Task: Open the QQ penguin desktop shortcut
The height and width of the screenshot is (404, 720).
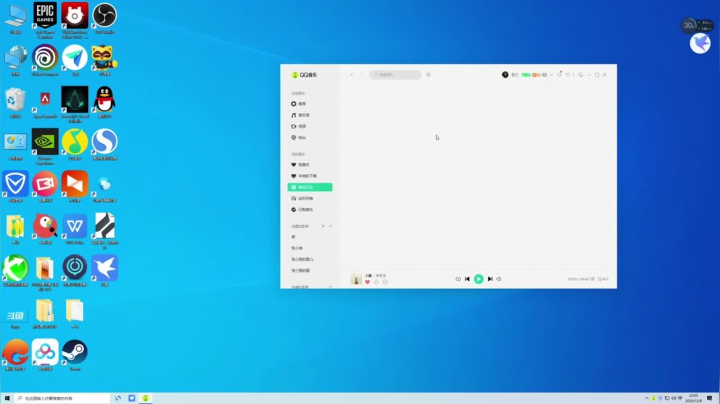Action: click(x=105, y=102)
